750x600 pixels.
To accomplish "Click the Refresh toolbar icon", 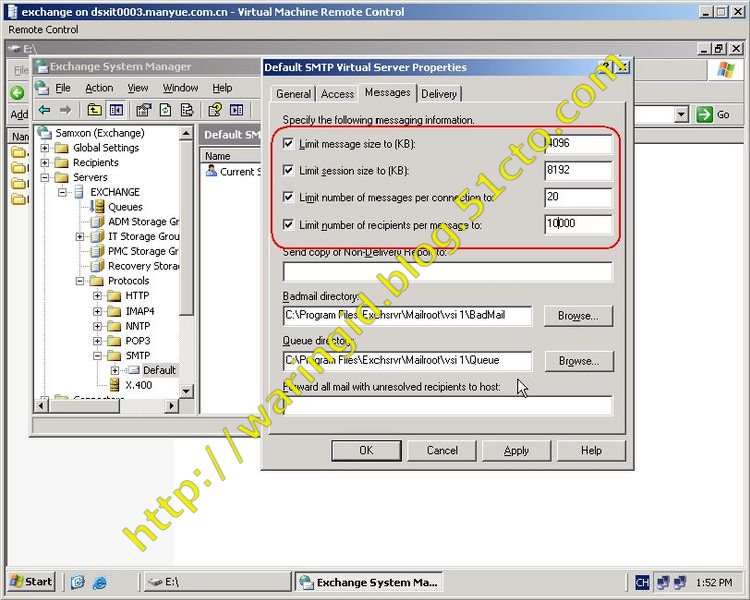I will tap(165, 110).
